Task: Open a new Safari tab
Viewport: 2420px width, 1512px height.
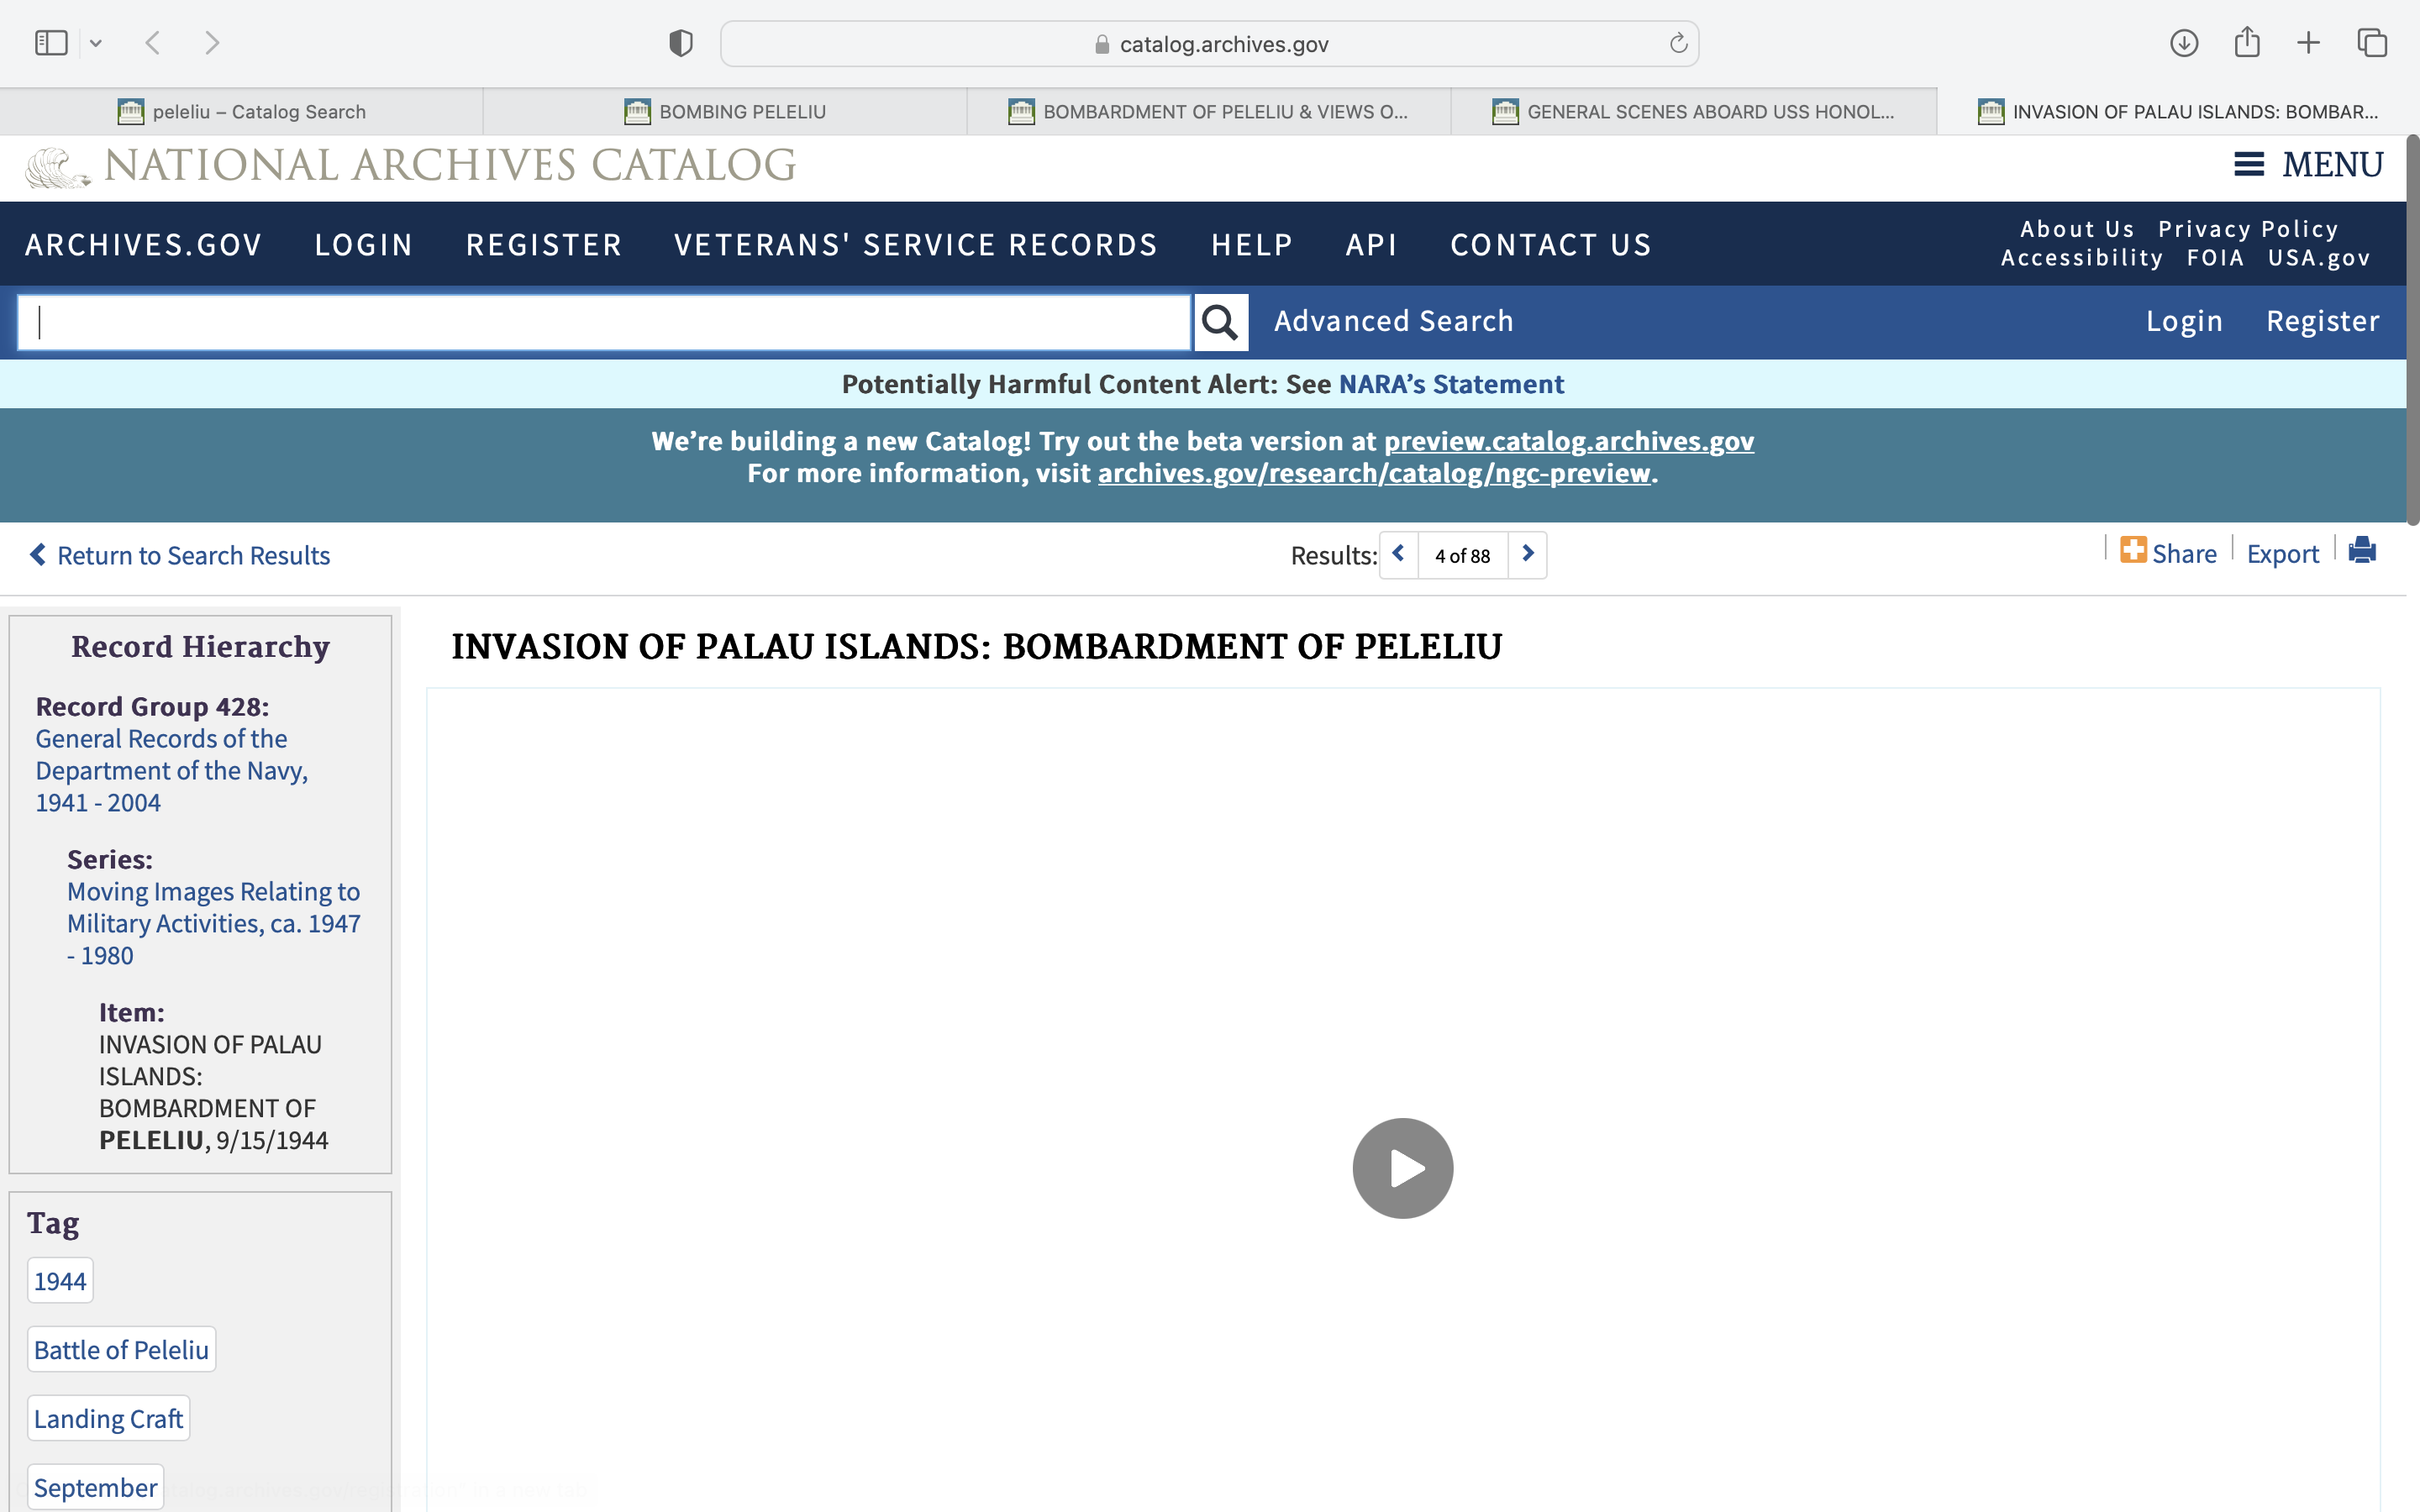Action: (2308, 43)
